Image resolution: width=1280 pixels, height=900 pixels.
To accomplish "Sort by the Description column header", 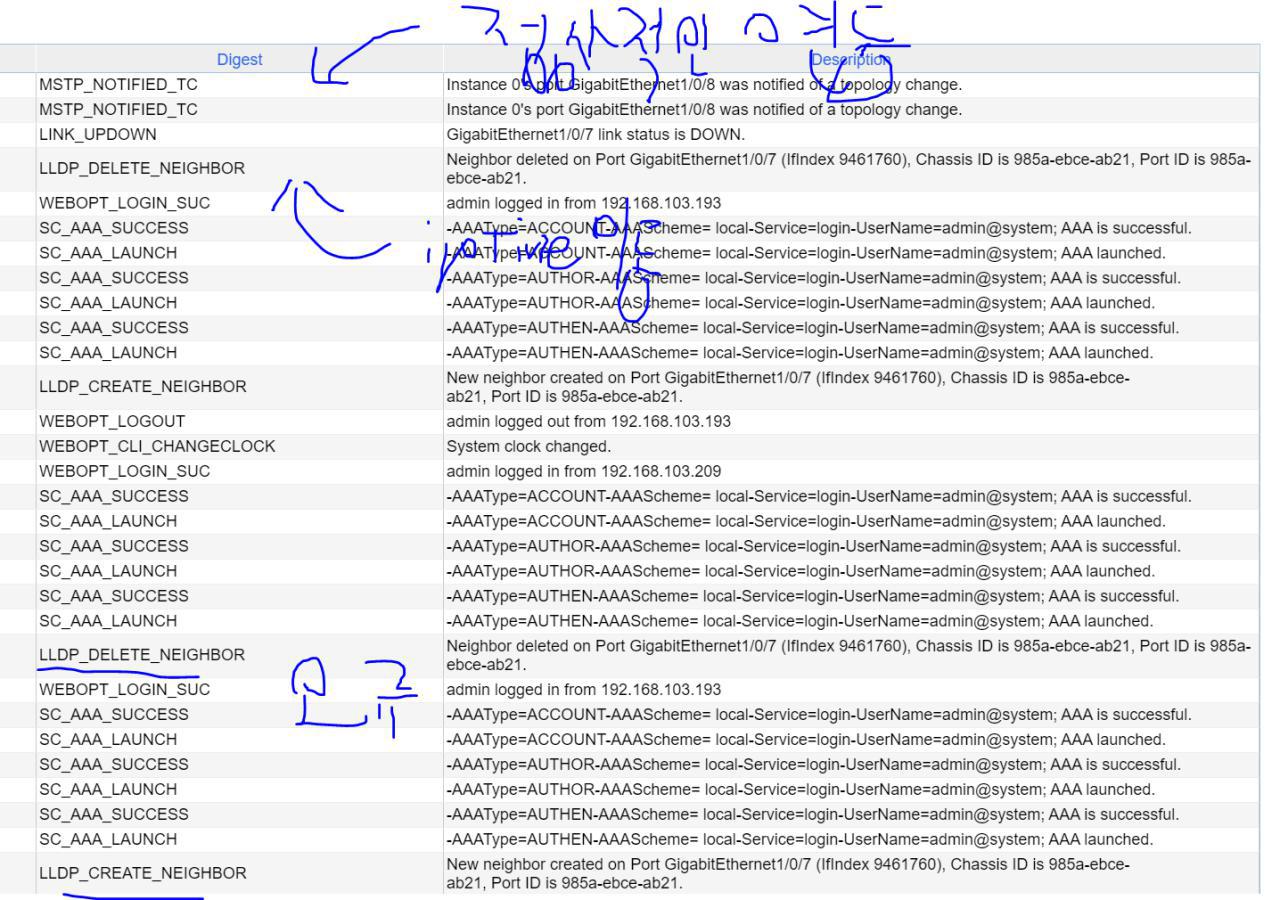I will tap(850, 60).
